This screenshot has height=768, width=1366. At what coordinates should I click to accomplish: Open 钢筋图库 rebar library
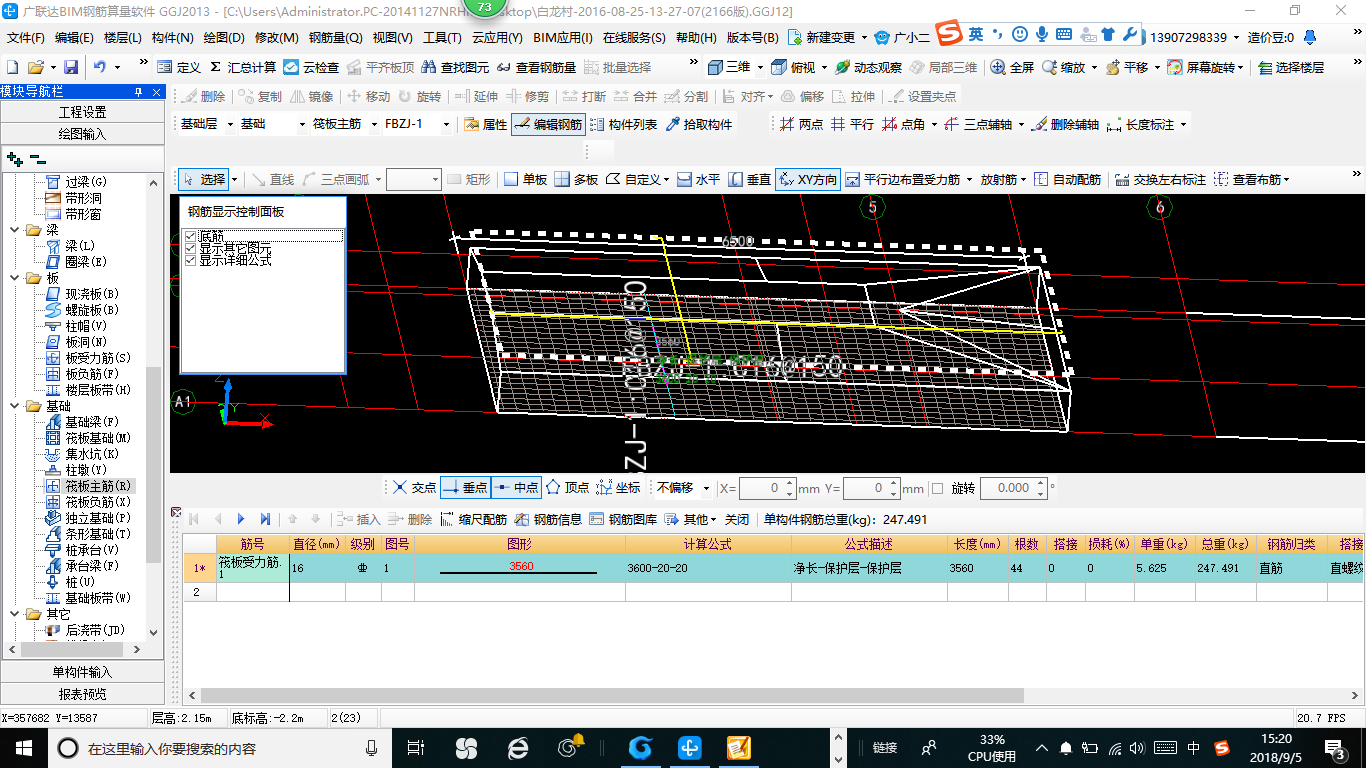click(x=624, y=519)
